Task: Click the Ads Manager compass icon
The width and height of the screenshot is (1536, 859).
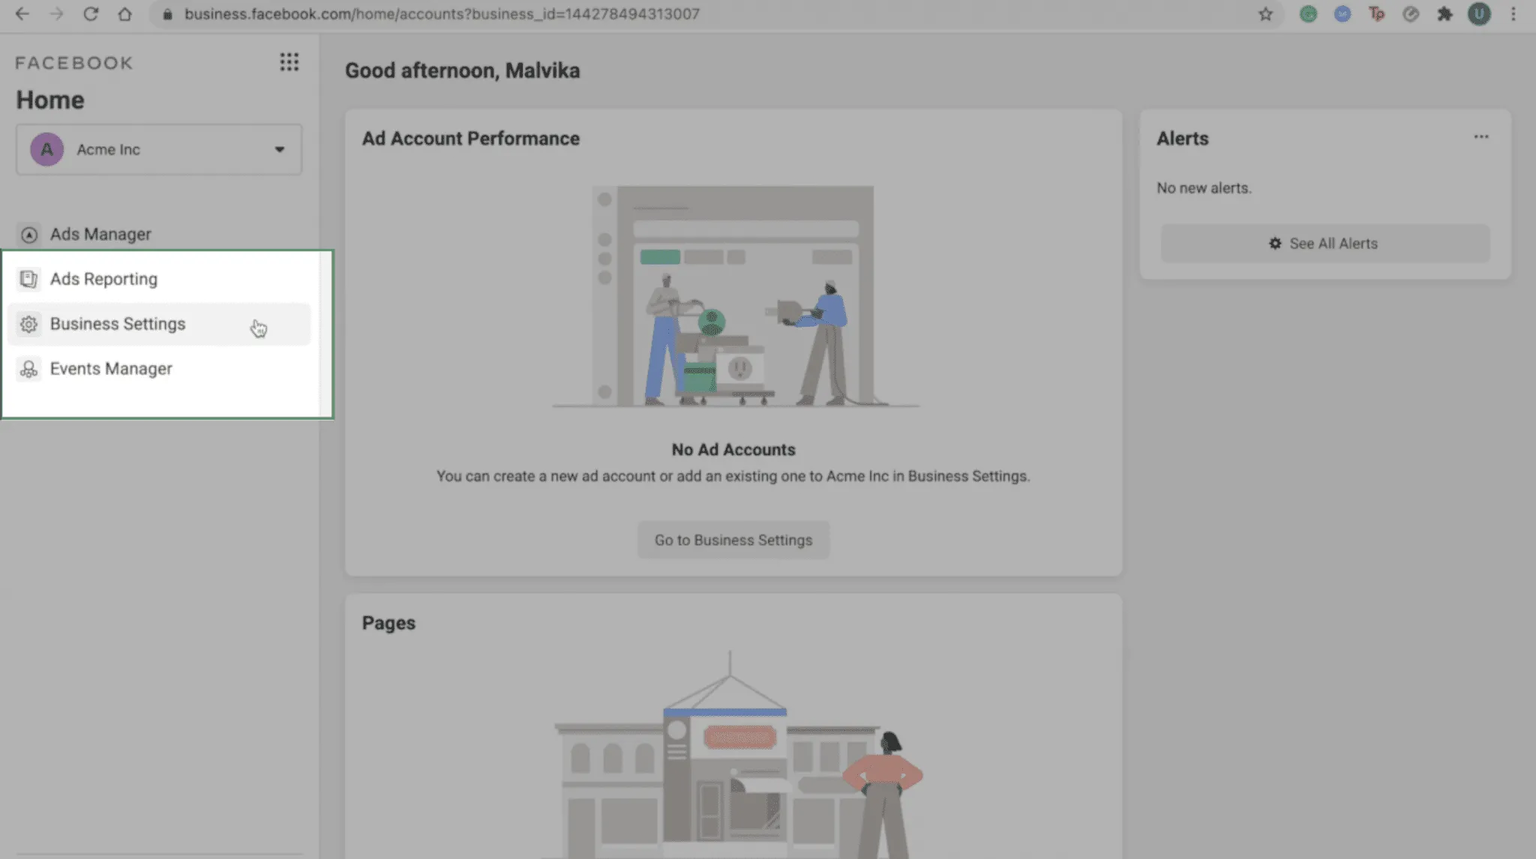Action: tap(29, 234)
